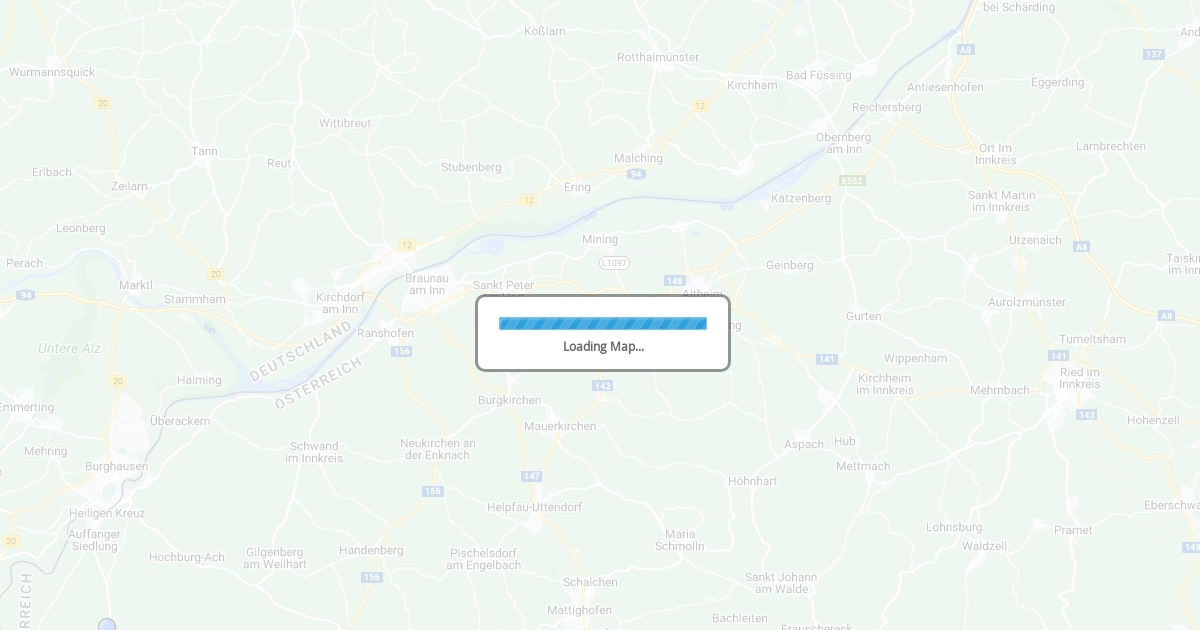Select the blue map marker at bottom left
1200x630 pixels.
[x=107, y=624]
